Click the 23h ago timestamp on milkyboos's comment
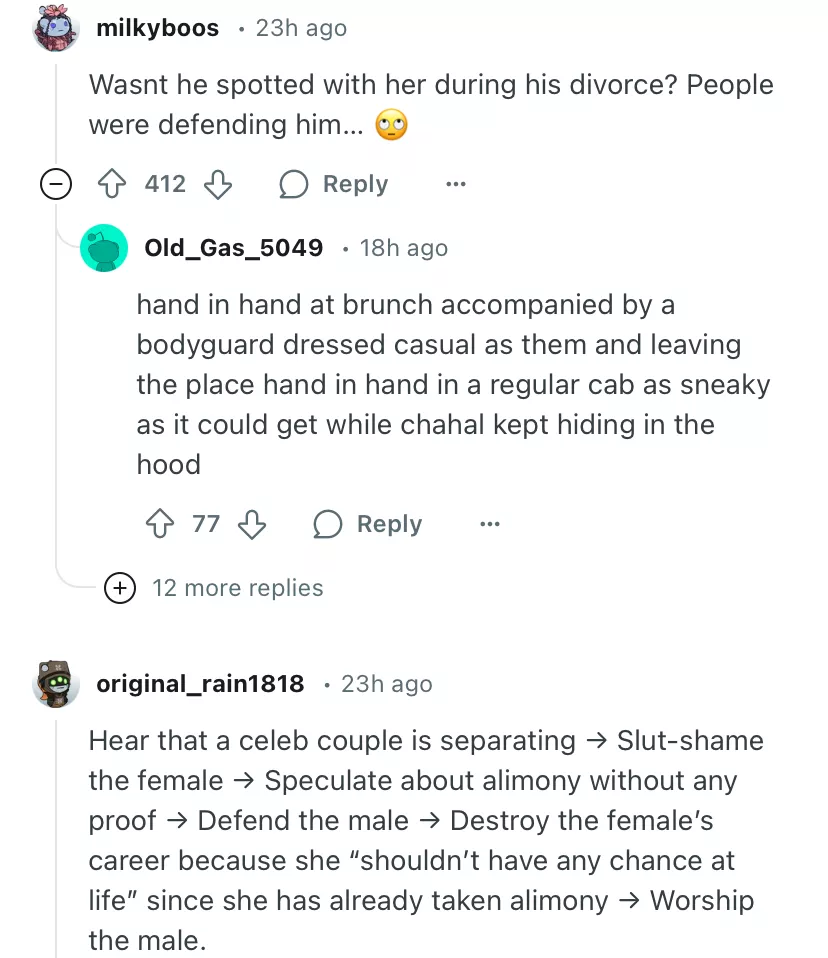Screen dimensions: 828x958 [x=301, y=28]
